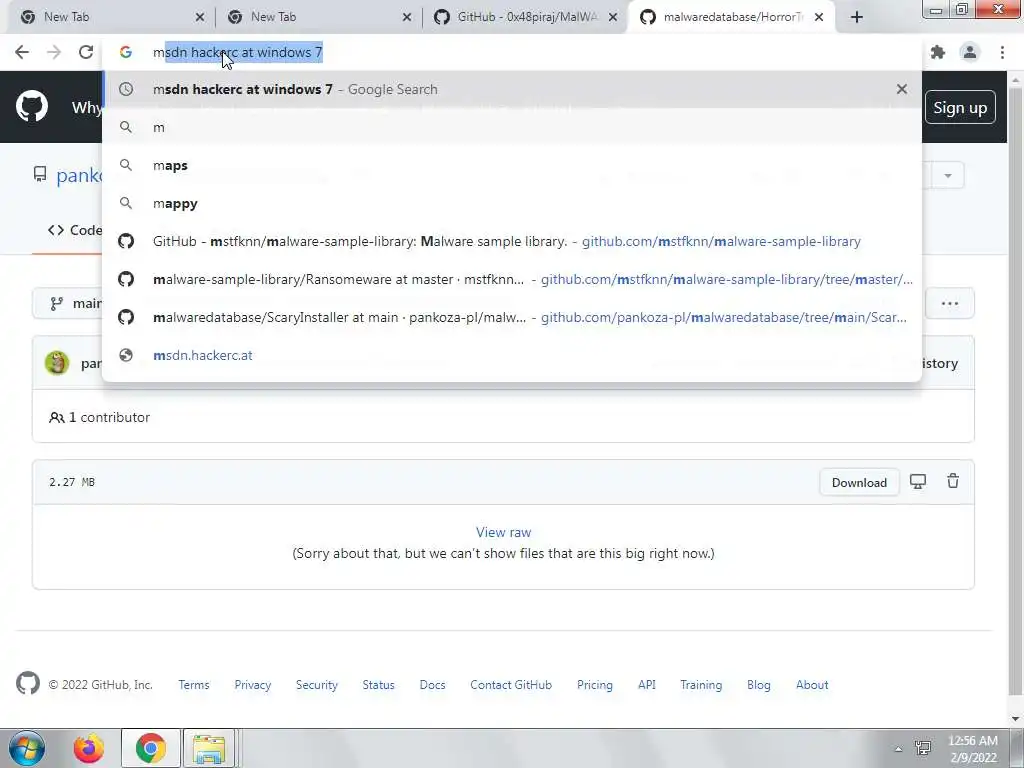
Task: Open the repository owner link 'pank'
Action: (79, 175)
